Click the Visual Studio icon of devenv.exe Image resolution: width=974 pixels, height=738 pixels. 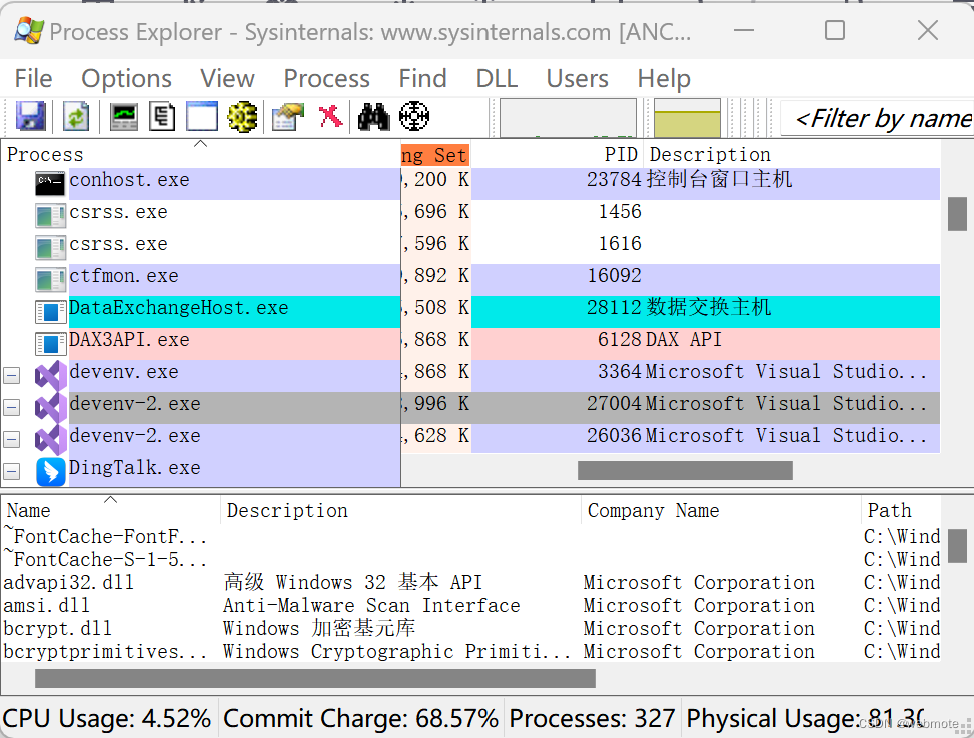pos(50,376)
